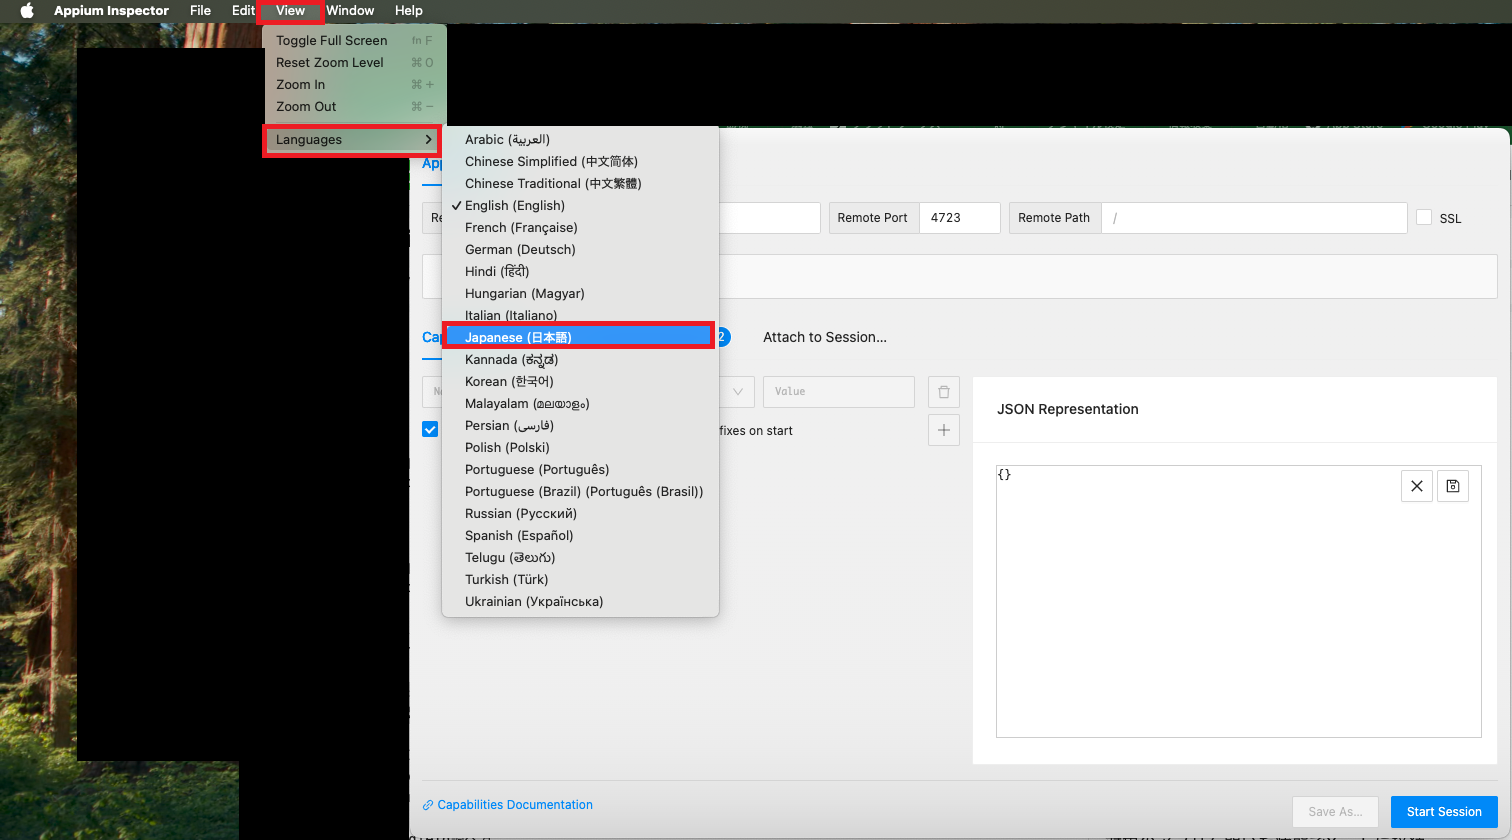
Task: Open the capability type dropdown chevron
Action: click(x=738, y=392)
